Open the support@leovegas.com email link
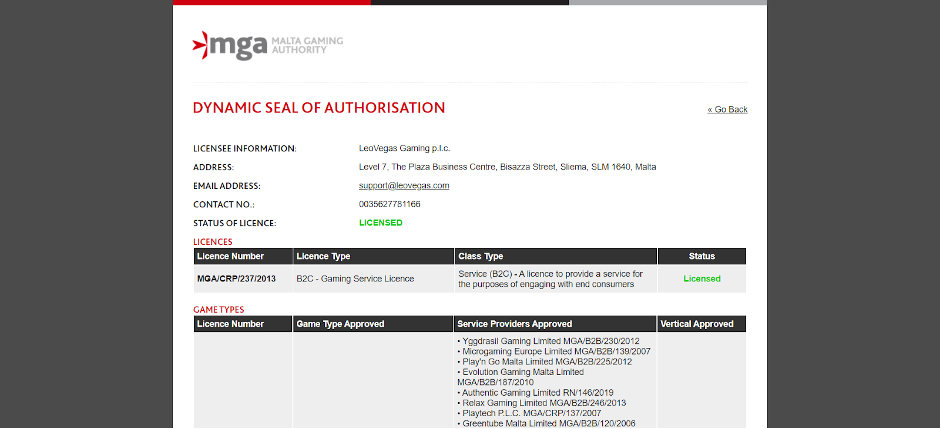The height and width of the screenshot is (429, 941). pos(404,185)
